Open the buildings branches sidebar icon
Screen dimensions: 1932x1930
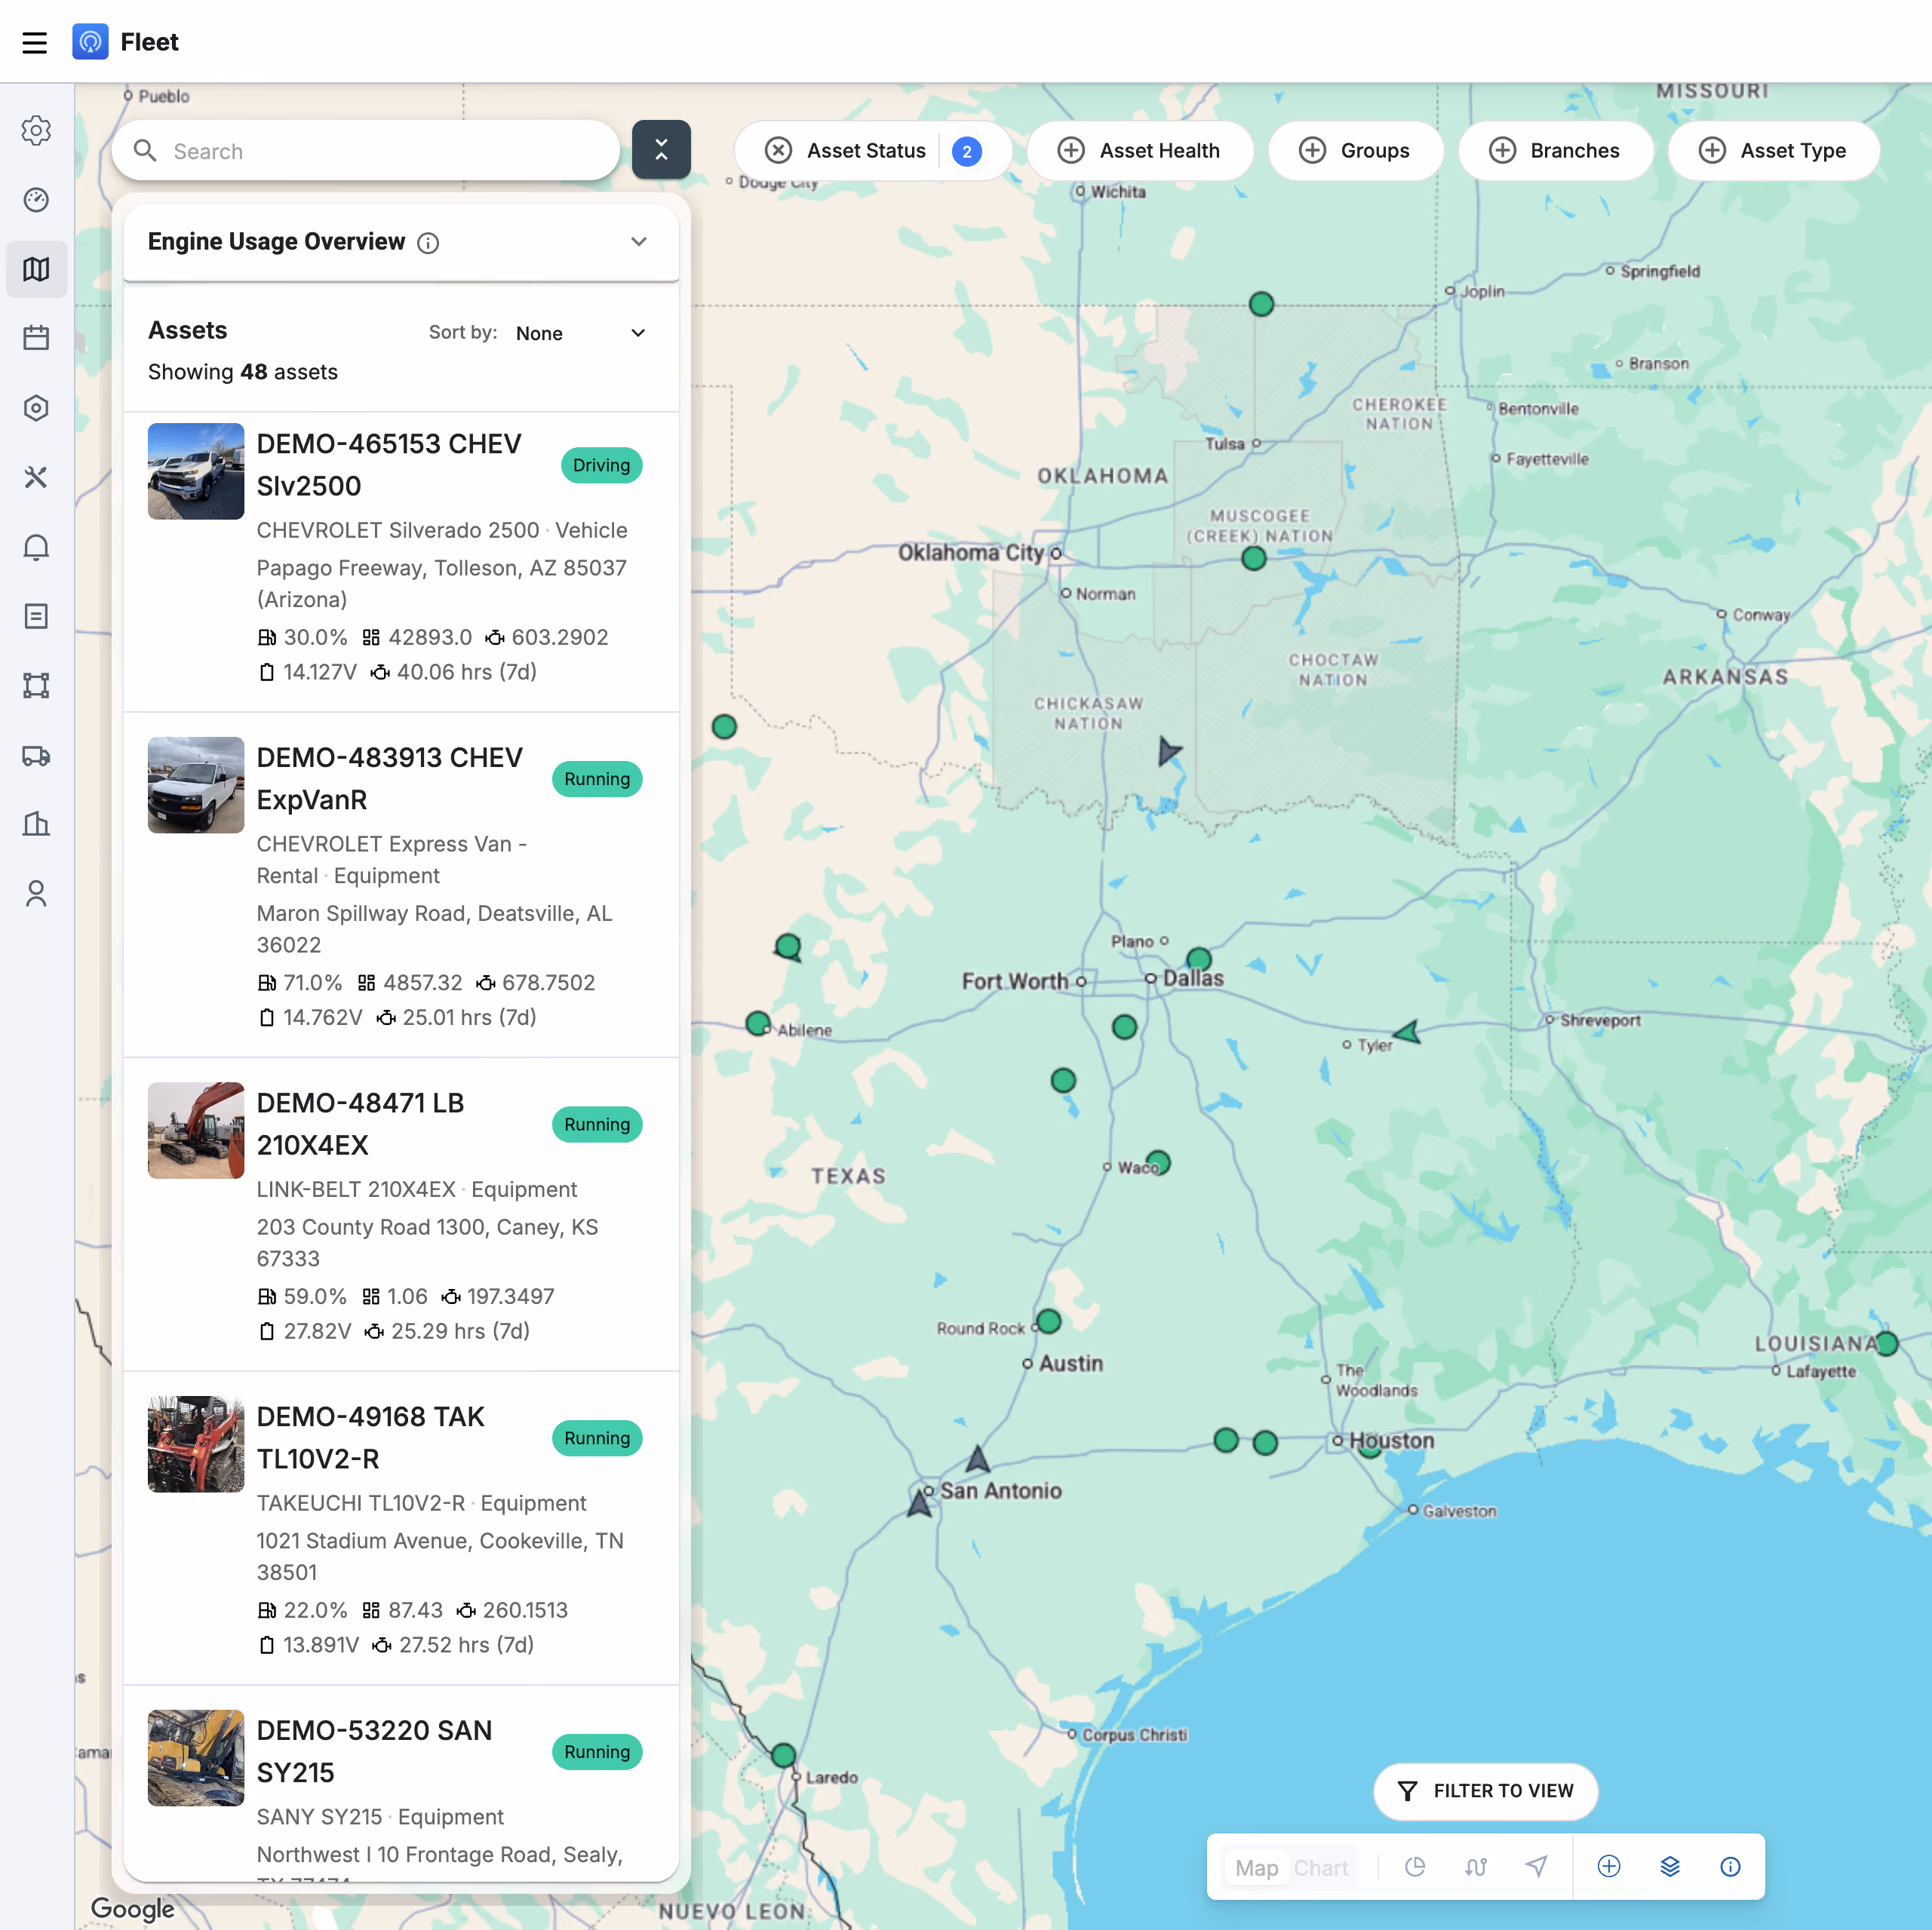(36, 824)
